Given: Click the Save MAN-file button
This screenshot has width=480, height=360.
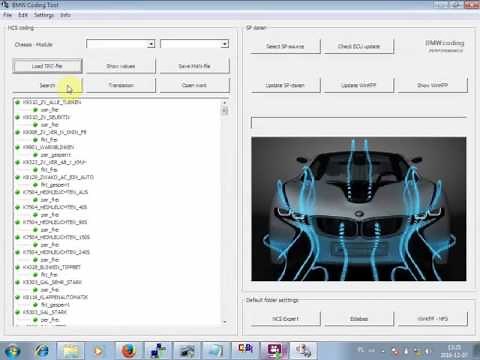Looking at the screenshot, I should click(195, 66).
